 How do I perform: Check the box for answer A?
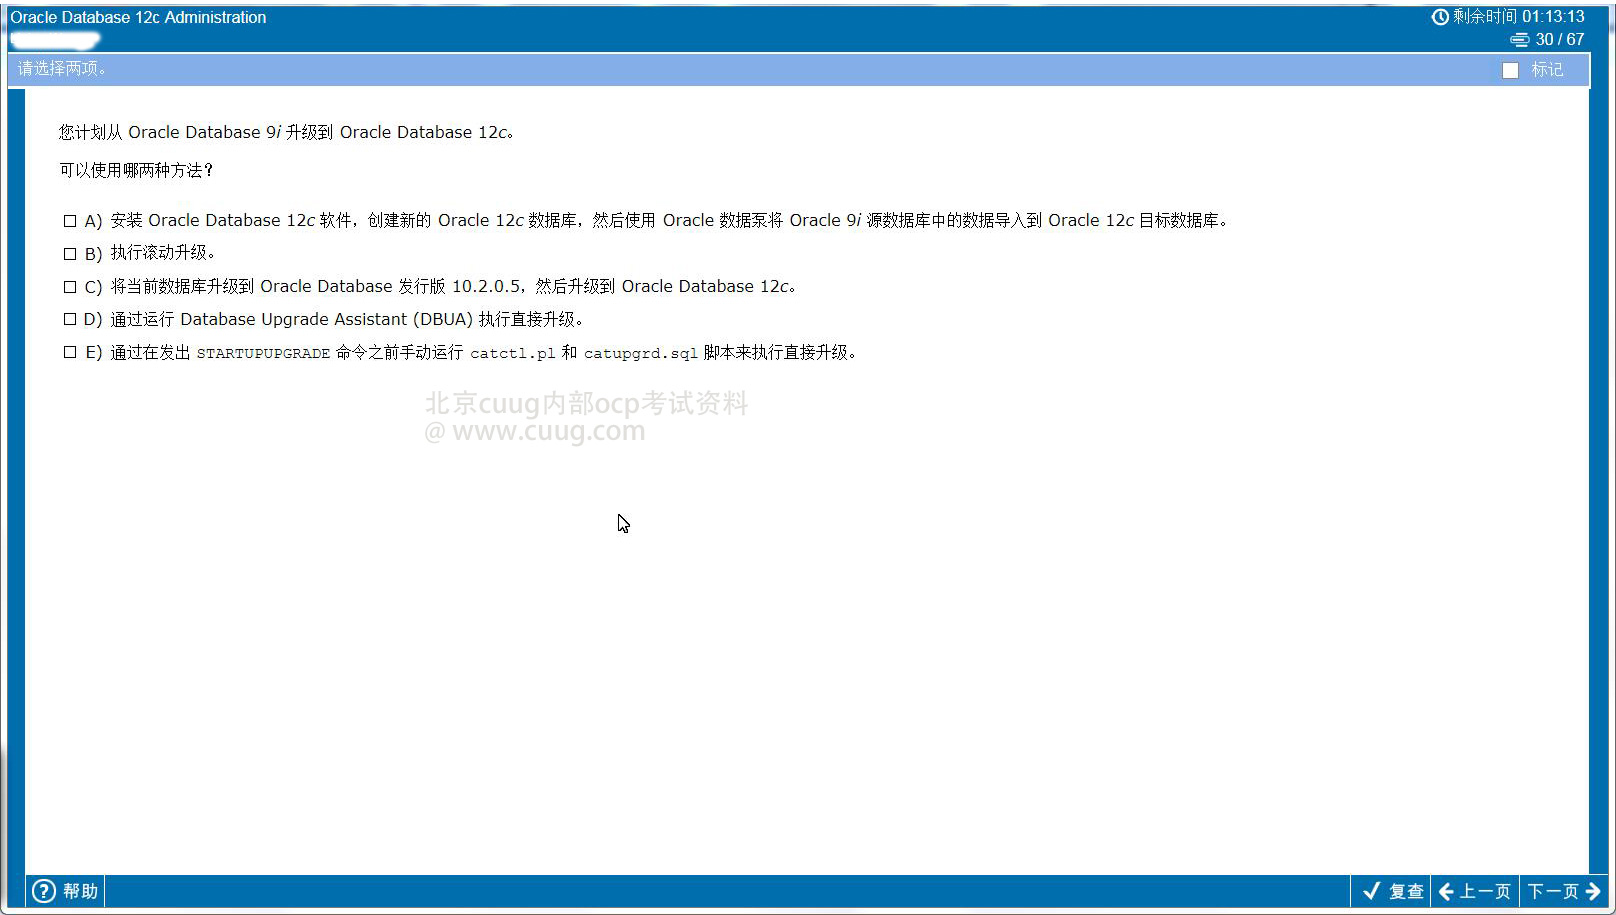(x=70, y=221)
